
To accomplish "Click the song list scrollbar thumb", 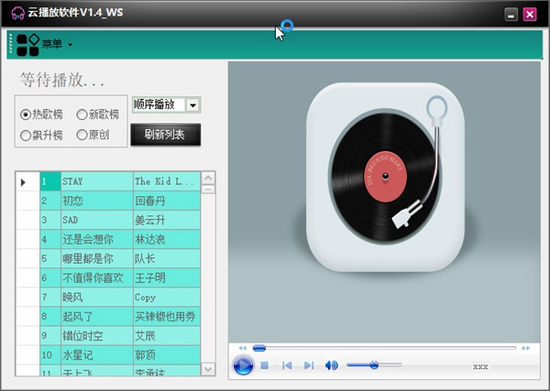I will pyautogui.click(x=208, y=189).
